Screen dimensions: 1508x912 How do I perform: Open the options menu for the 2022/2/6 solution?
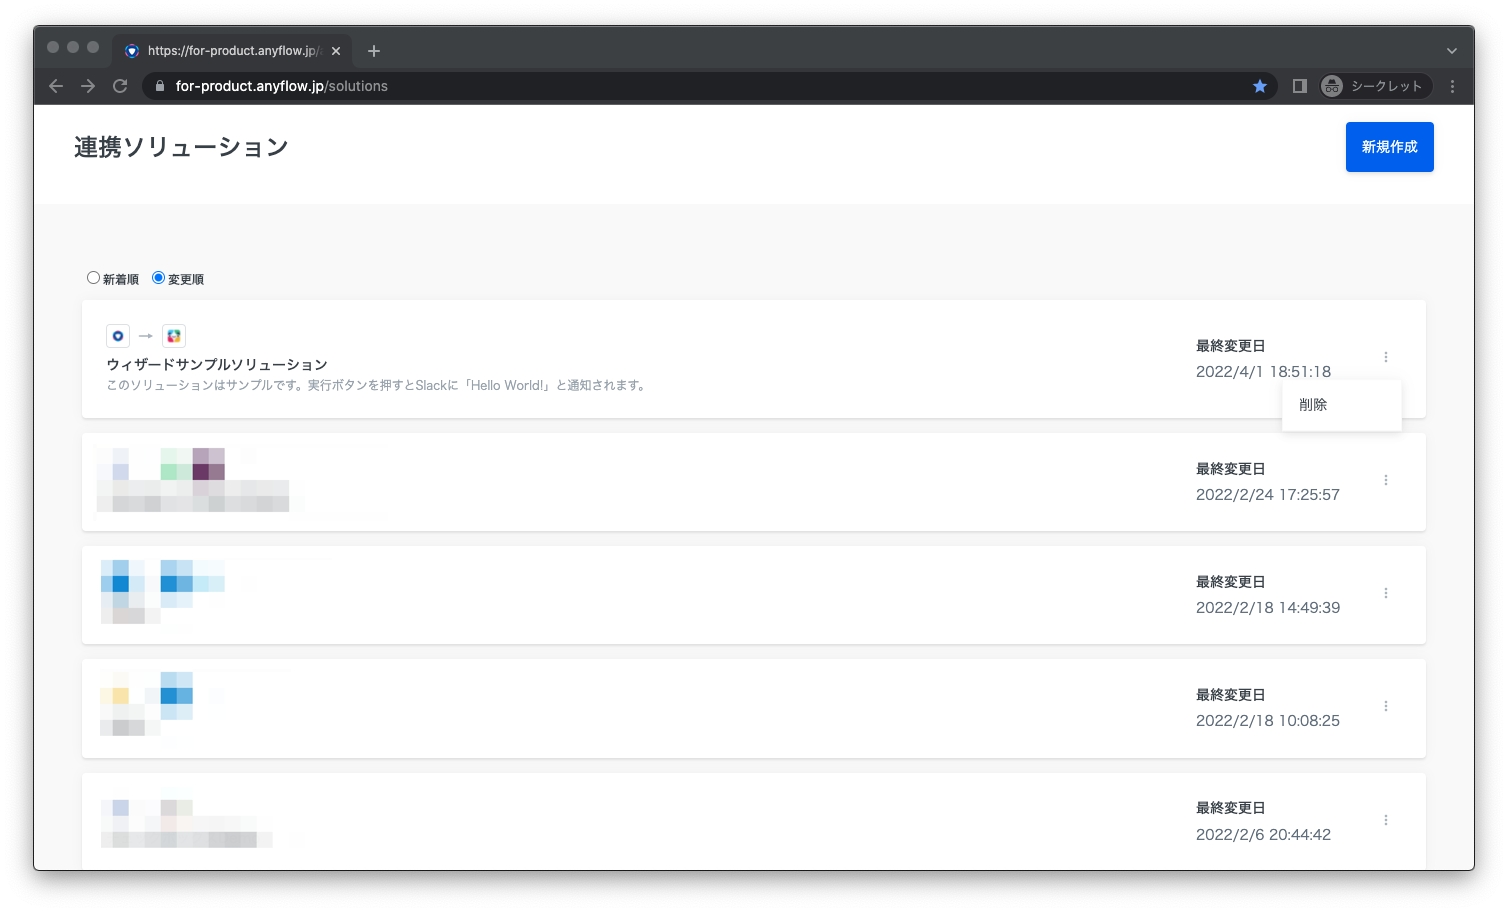1385,820
